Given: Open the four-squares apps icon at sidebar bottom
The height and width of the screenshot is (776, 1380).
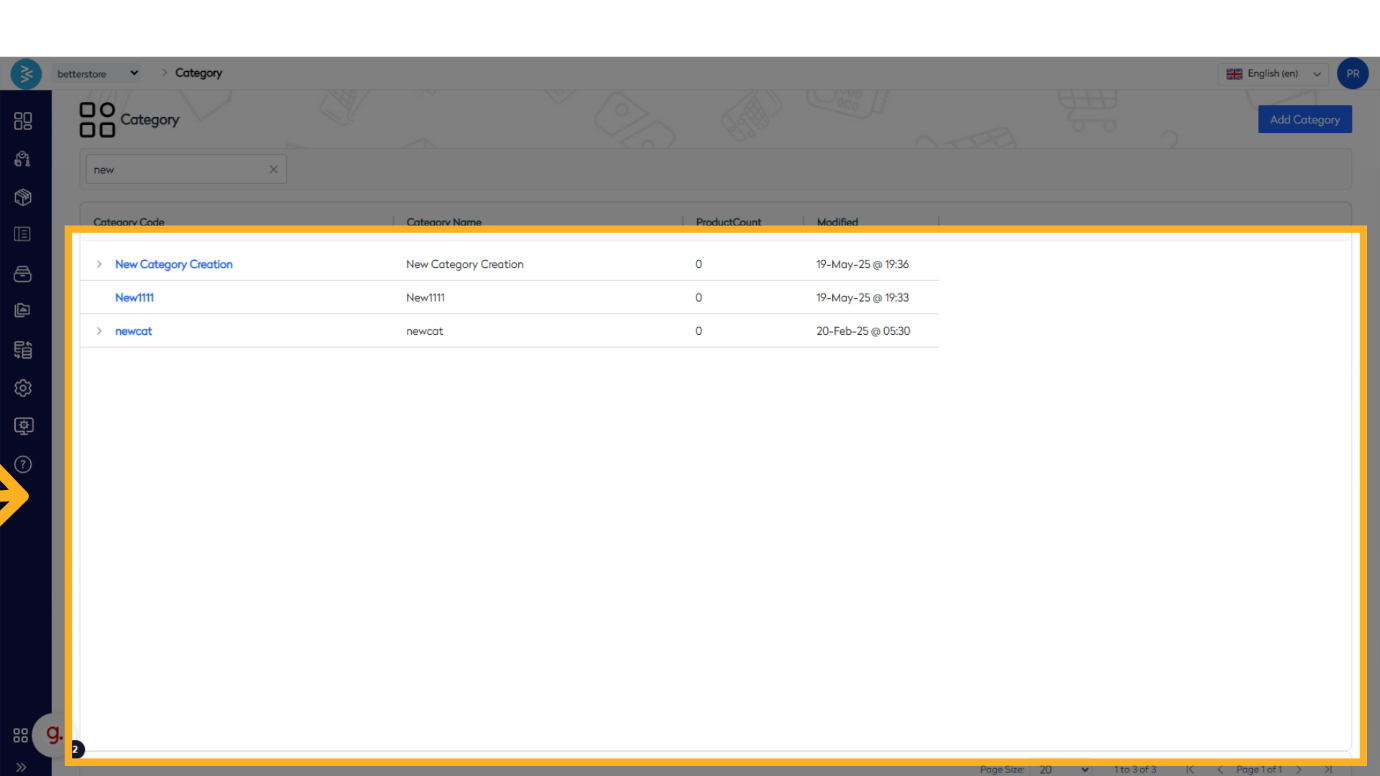Looking at the screenshot, I should point(20,736).
